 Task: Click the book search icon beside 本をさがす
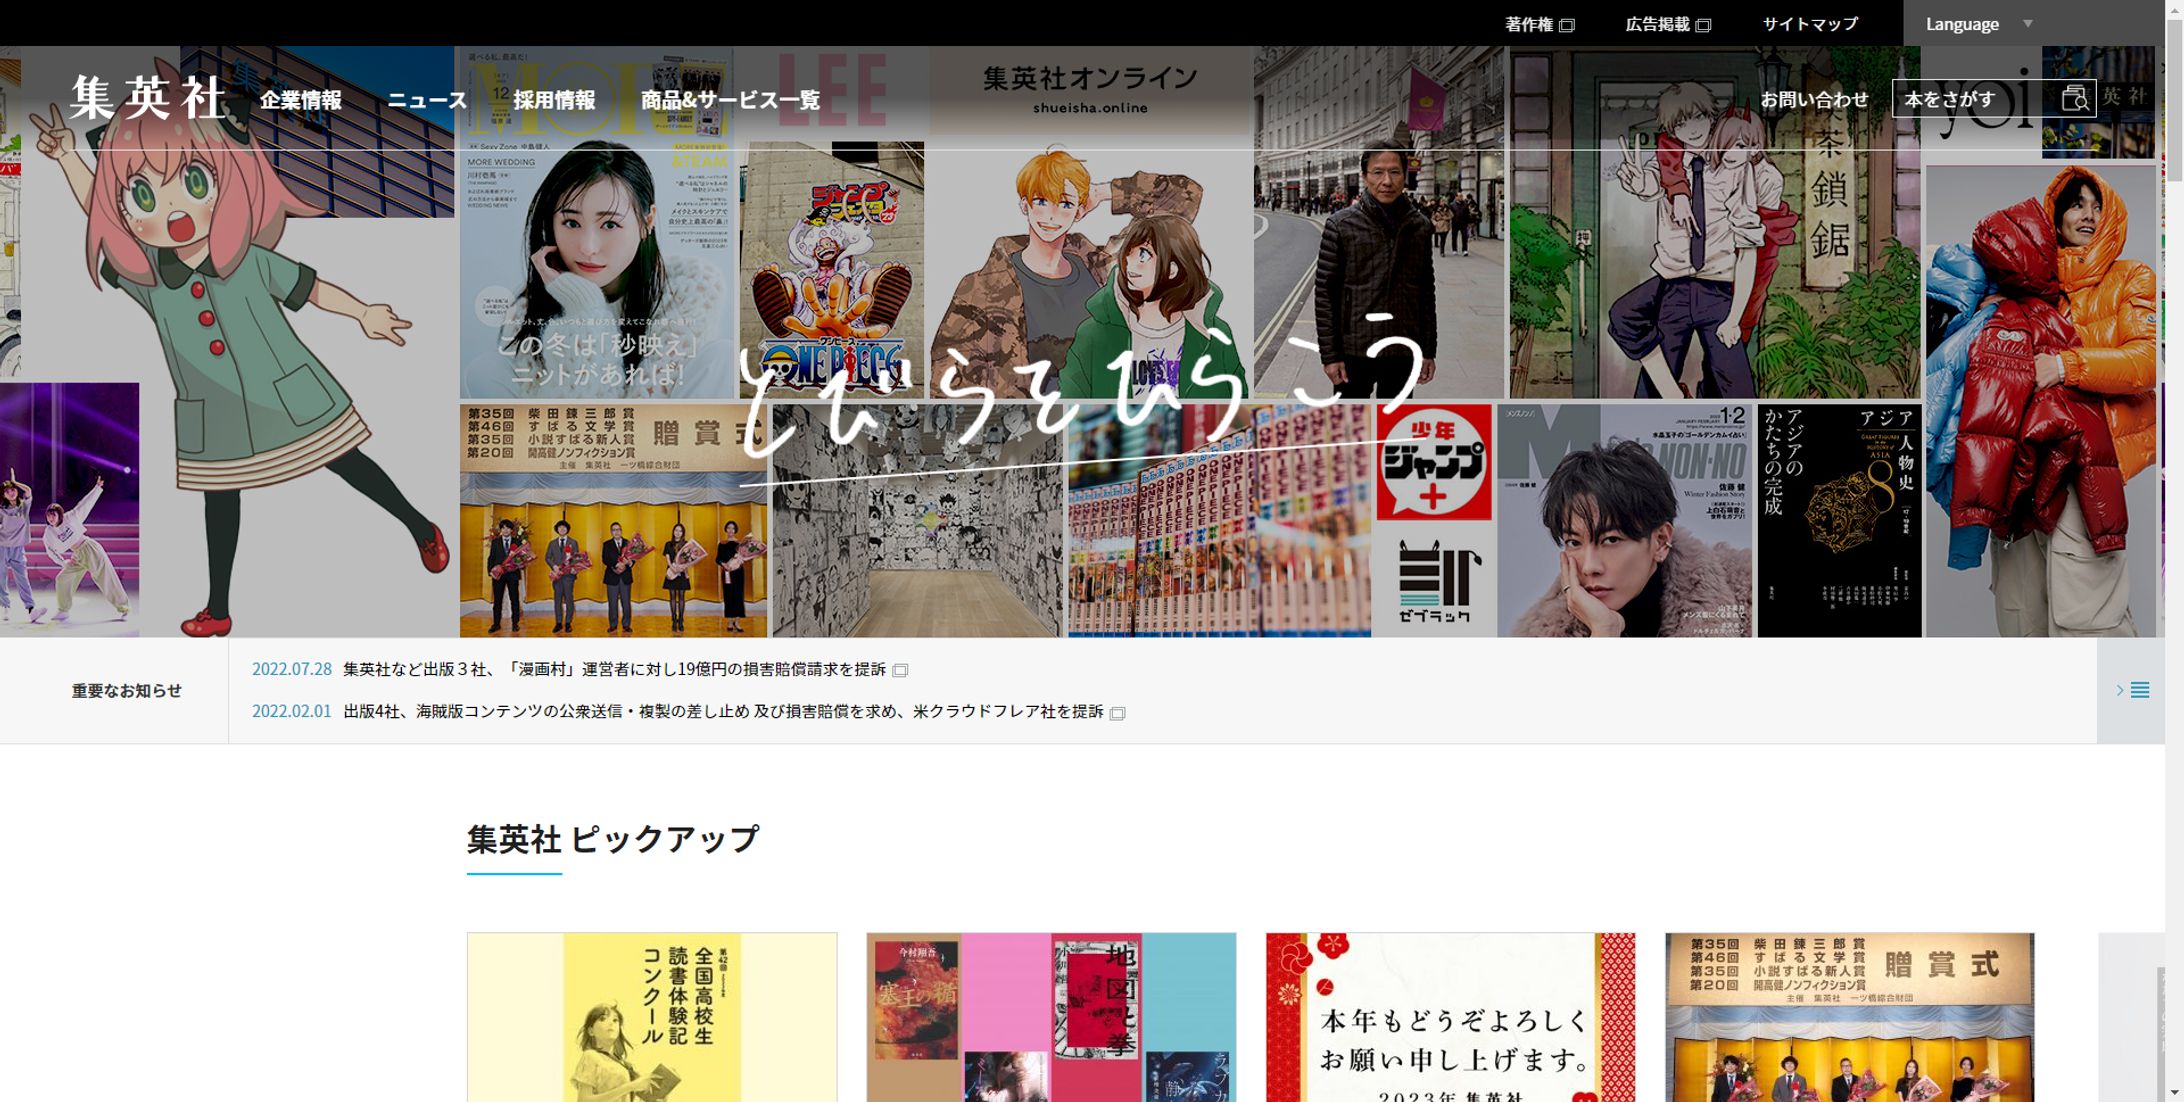[2075, 98]
